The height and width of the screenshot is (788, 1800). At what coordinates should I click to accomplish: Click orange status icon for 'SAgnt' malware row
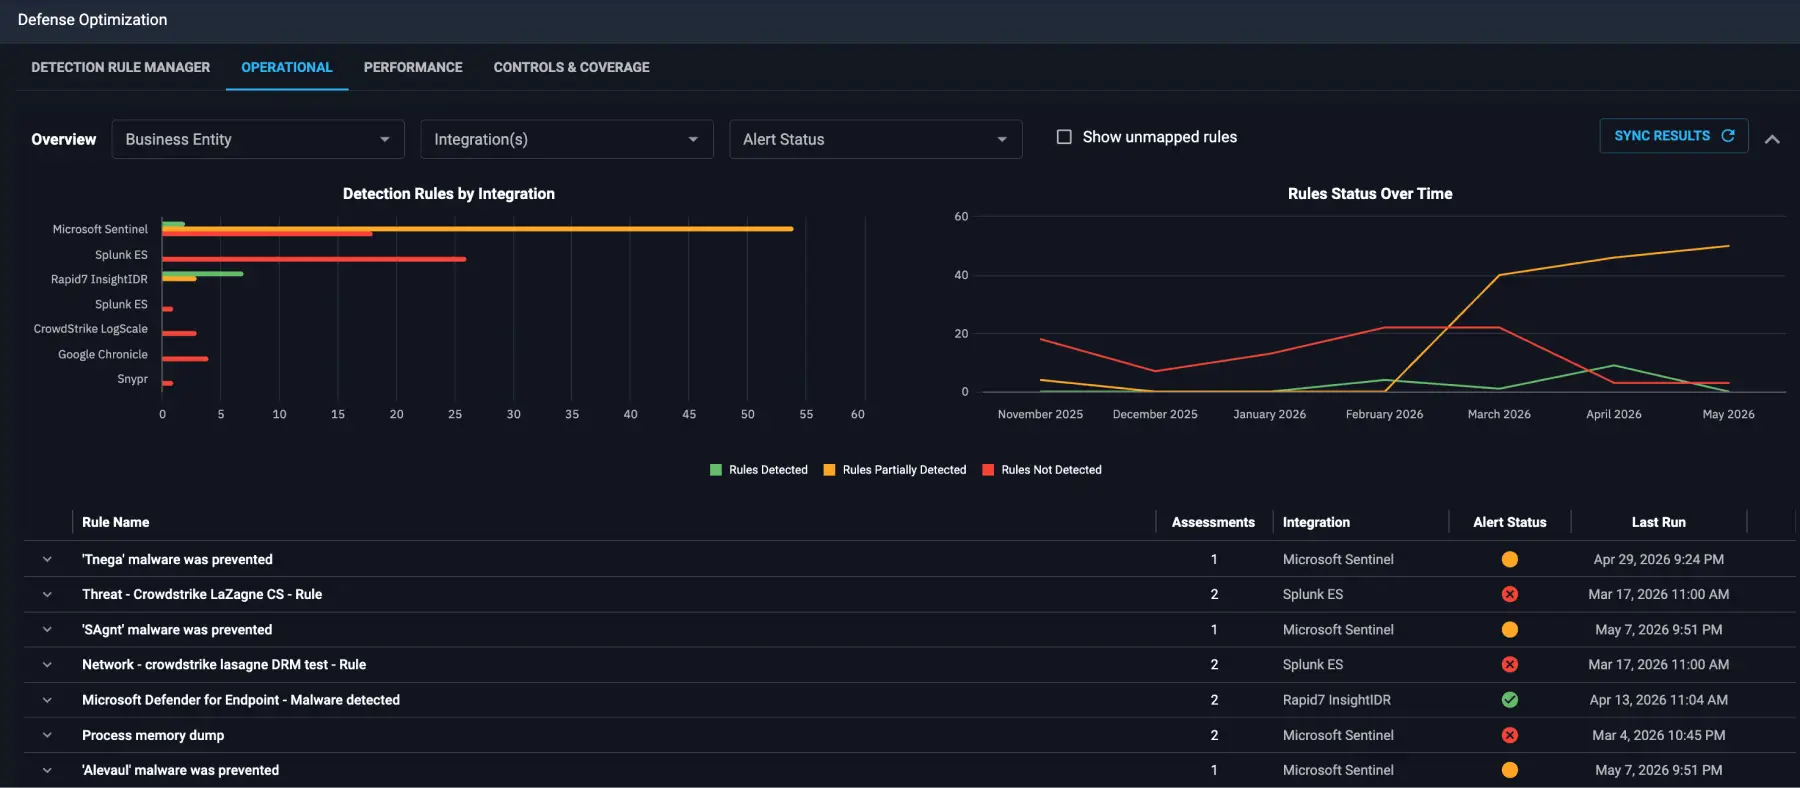click(1509, 629)
